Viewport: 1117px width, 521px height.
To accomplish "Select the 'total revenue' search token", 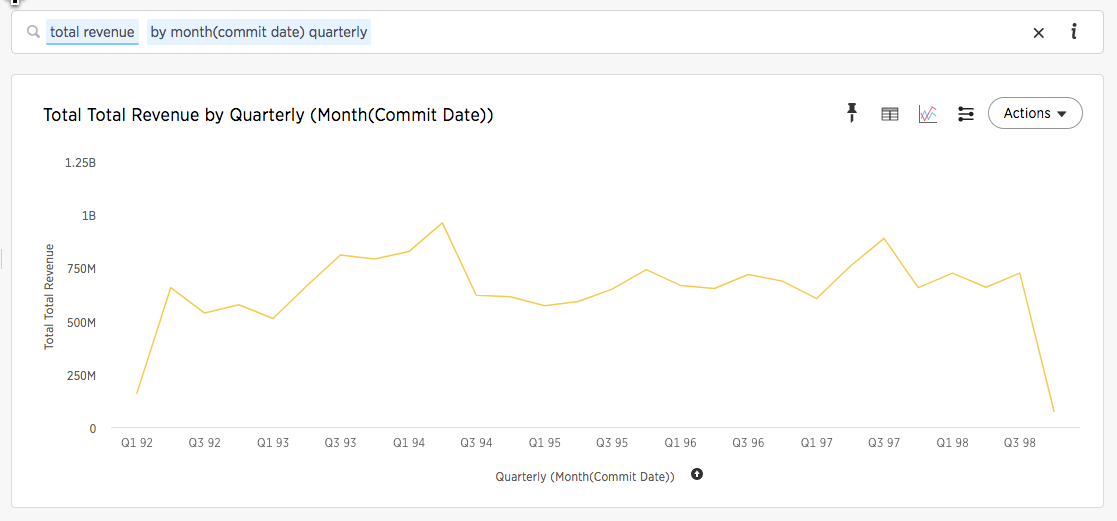I will (x=92, y=32).
